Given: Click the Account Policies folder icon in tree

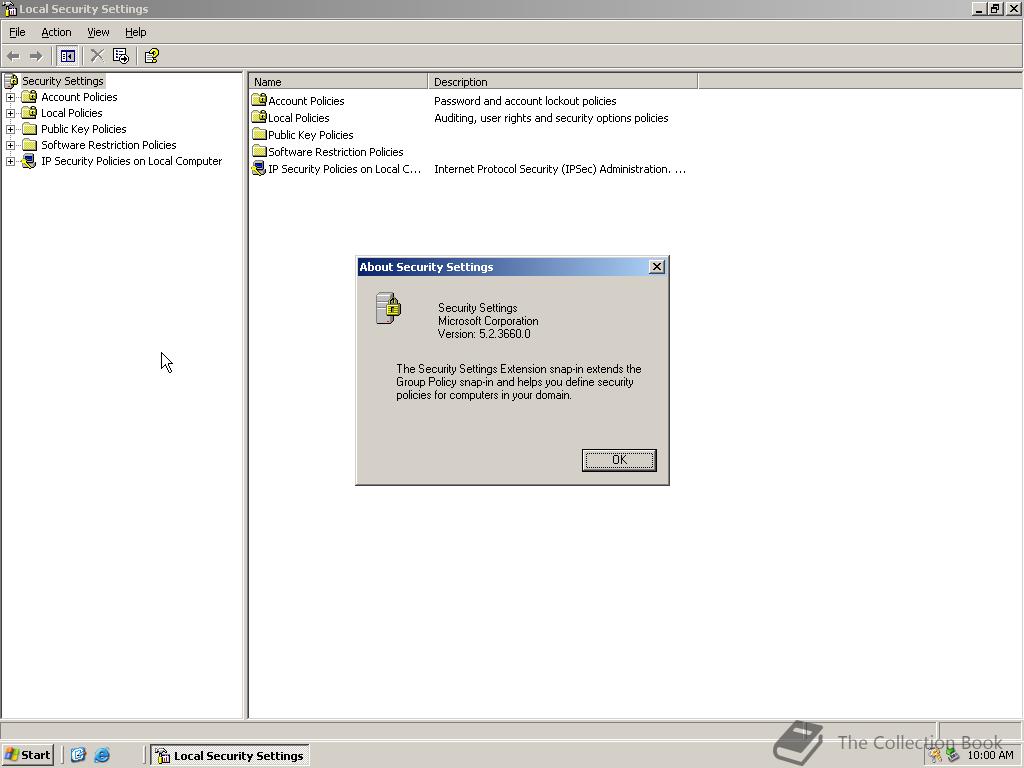Looking at the screenshot, I should click(29, 97).
